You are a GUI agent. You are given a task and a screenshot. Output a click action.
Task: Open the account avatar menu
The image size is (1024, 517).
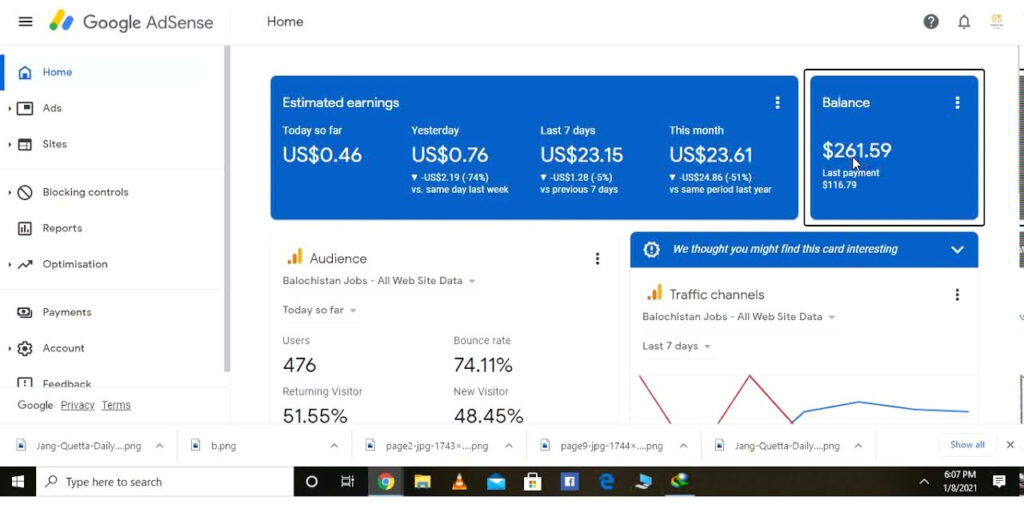997,22
